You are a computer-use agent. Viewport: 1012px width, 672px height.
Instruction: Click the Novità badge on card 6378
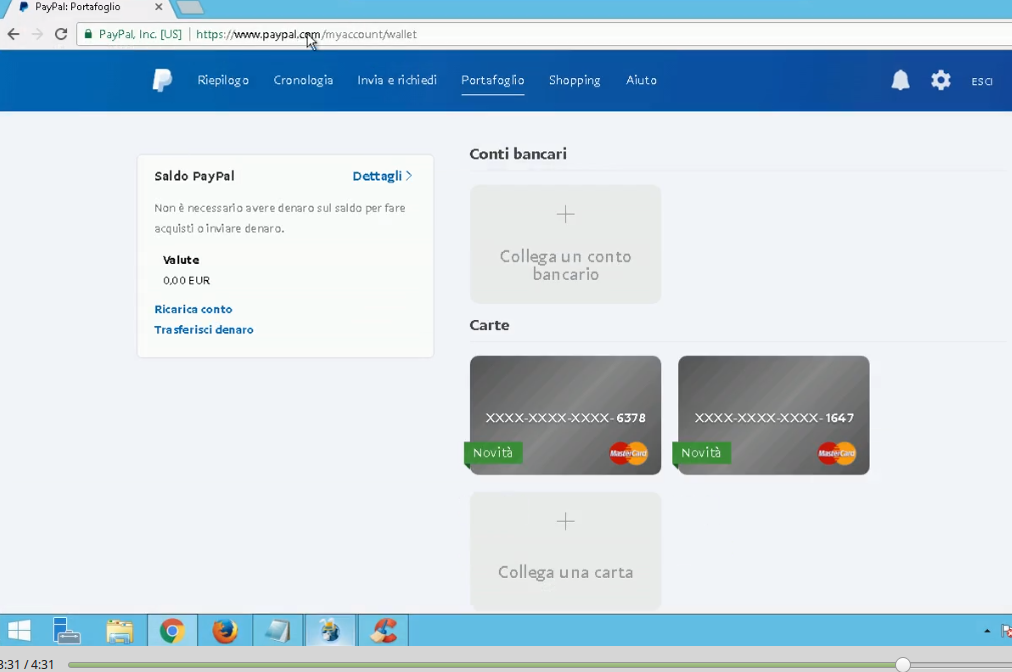click(493, 453)
